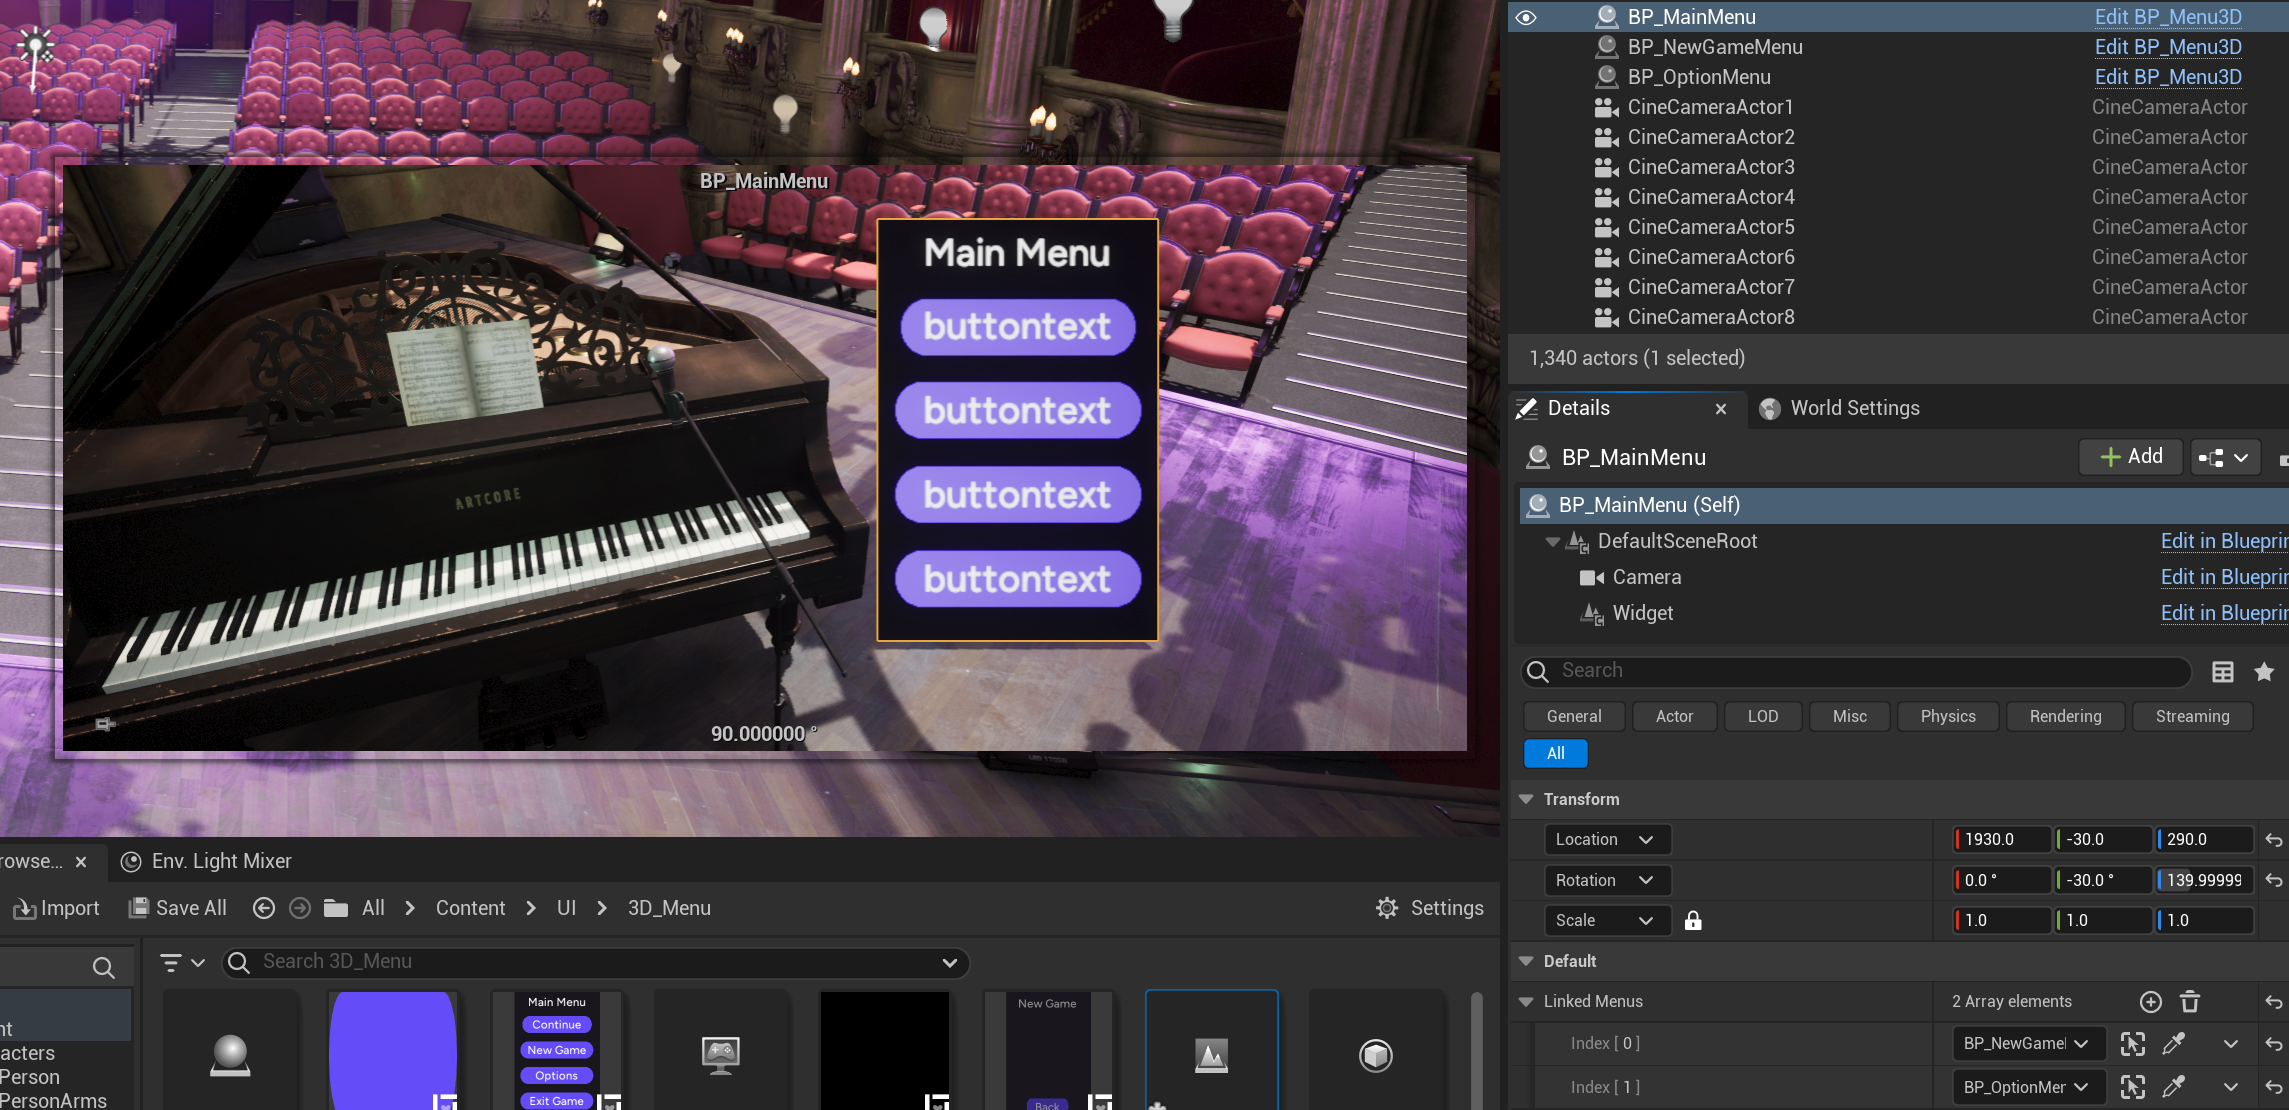Toggle favorites star in Details search
This screenshot has height=1110, width=2289.
pos(2264,671)
